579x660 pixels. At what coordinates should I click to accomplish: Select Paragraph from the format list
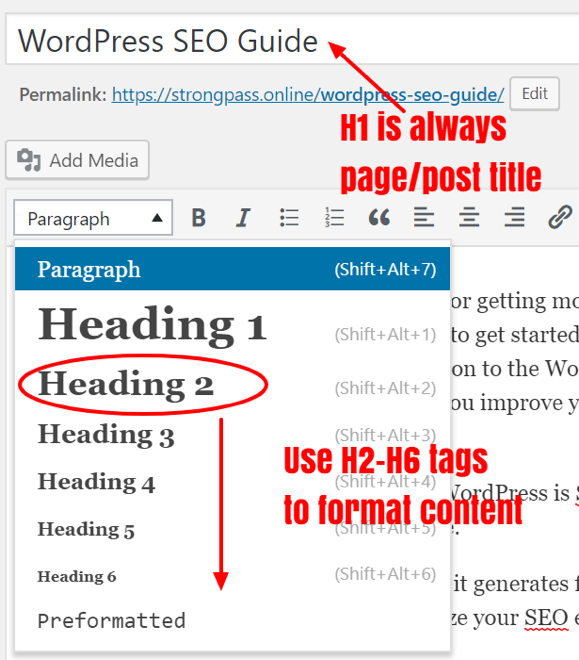pyautogui.click(x=232, y=269)
